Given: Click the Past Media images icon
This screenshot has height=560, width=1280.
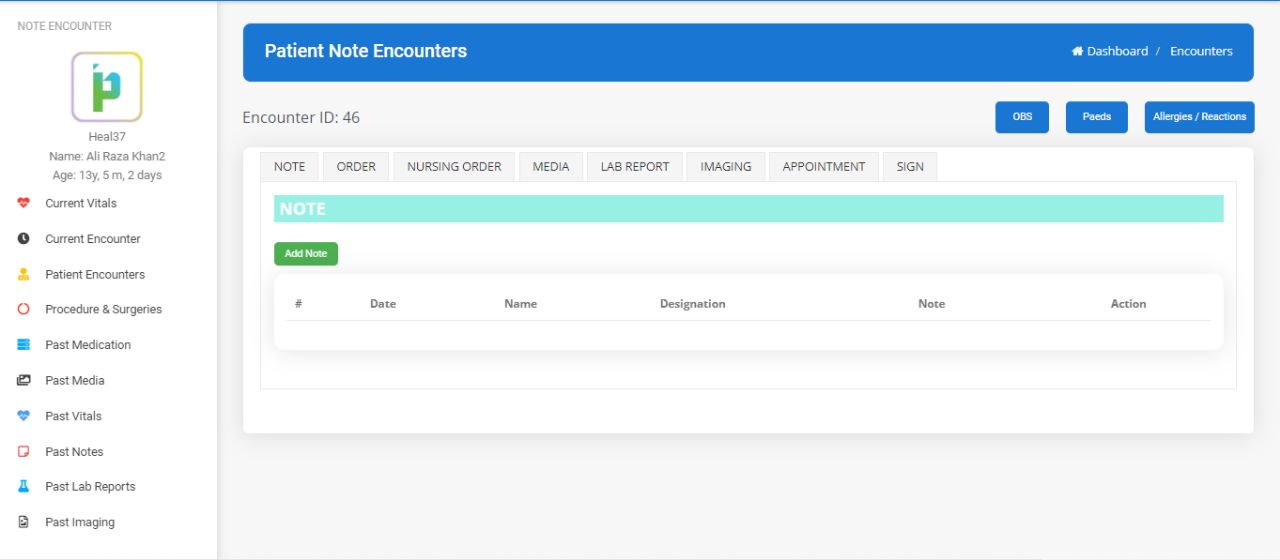Looking at the screenshot, I should coord(24,381).
